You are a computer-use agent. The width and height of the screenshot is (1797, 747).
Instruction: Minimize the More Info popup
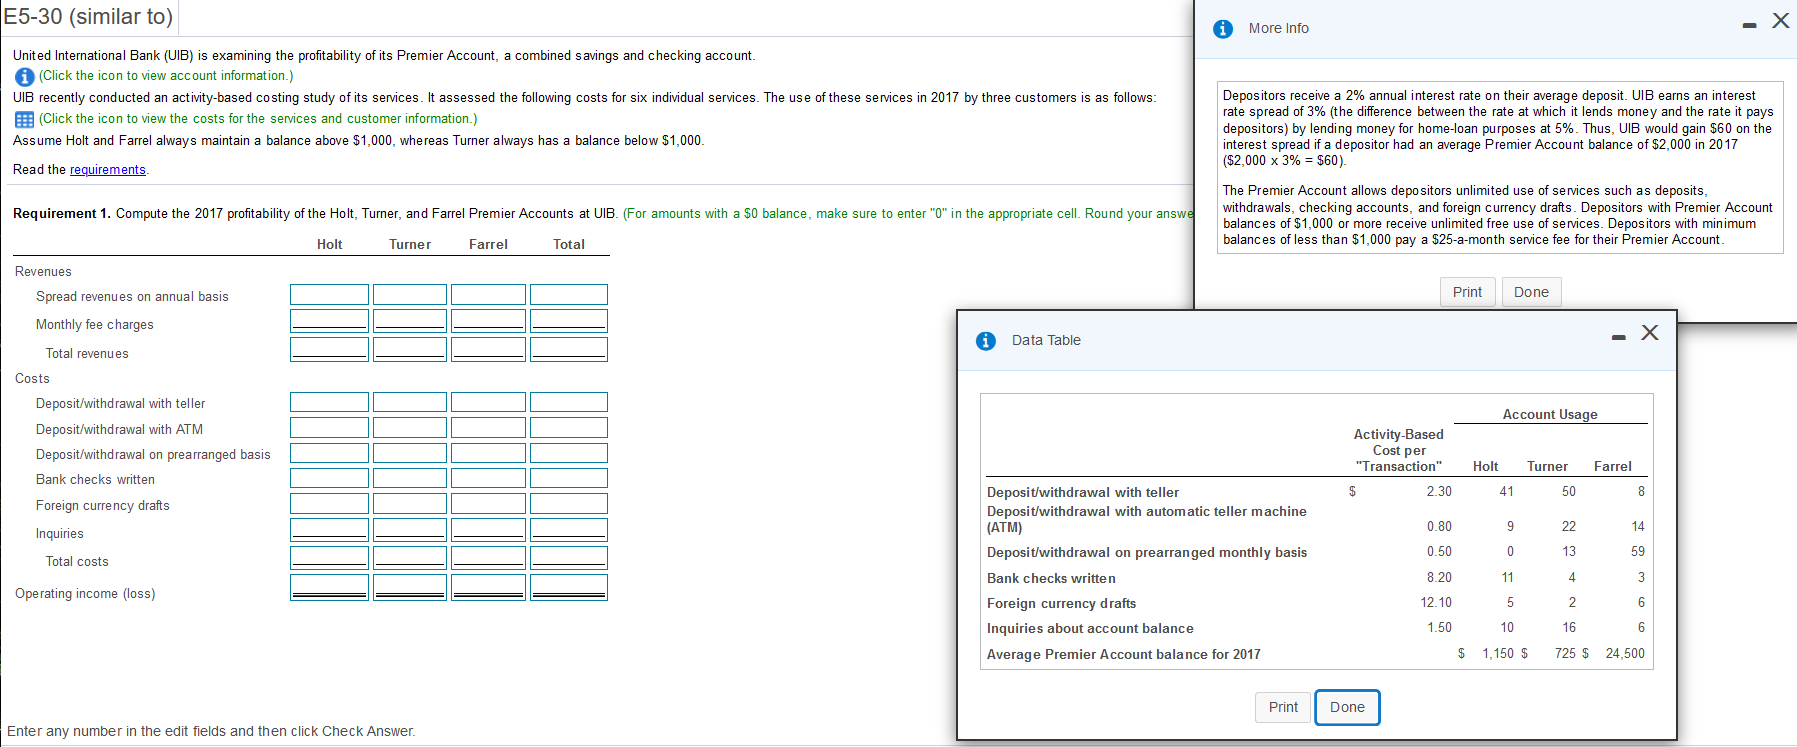[x=1749, y=26]
